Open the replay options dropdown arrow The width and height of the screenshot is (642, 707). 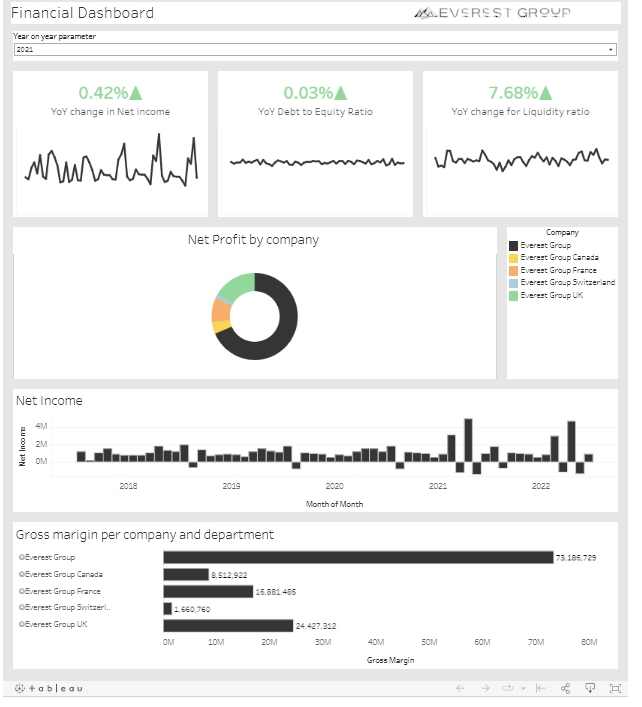(x=523, y=689)
